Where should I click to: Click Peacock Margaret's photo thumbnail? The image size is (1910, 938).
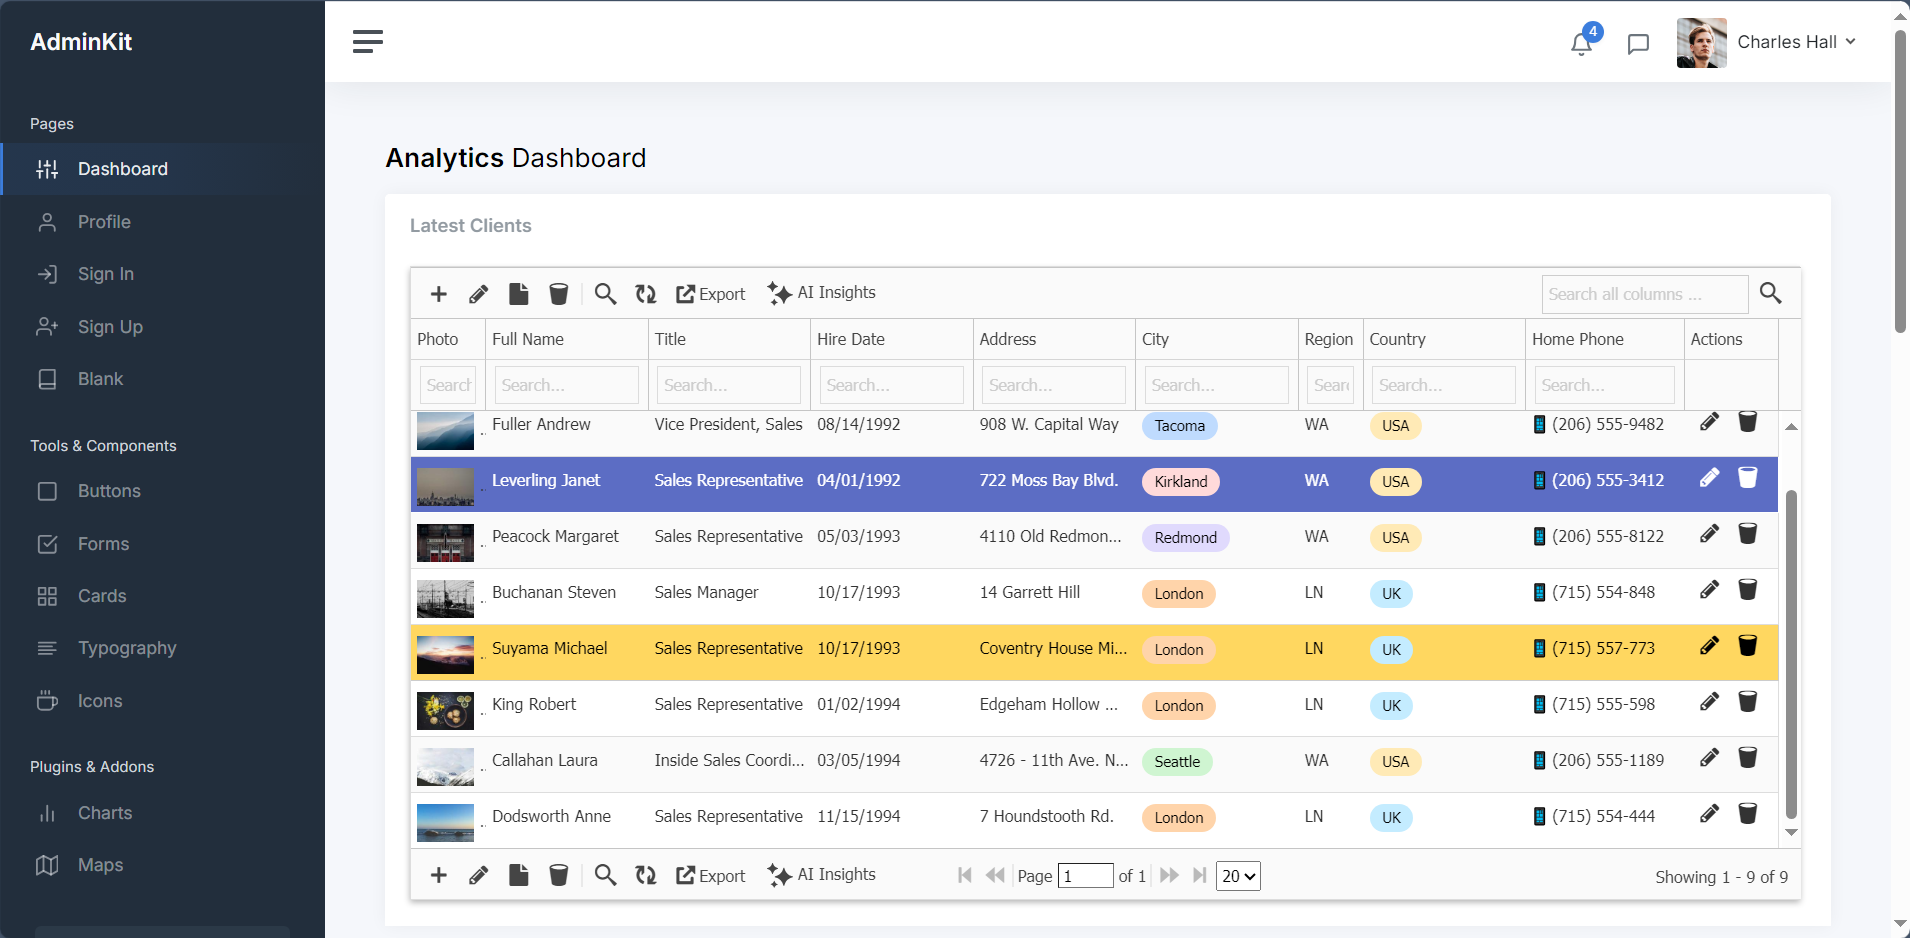click(445, 542)
